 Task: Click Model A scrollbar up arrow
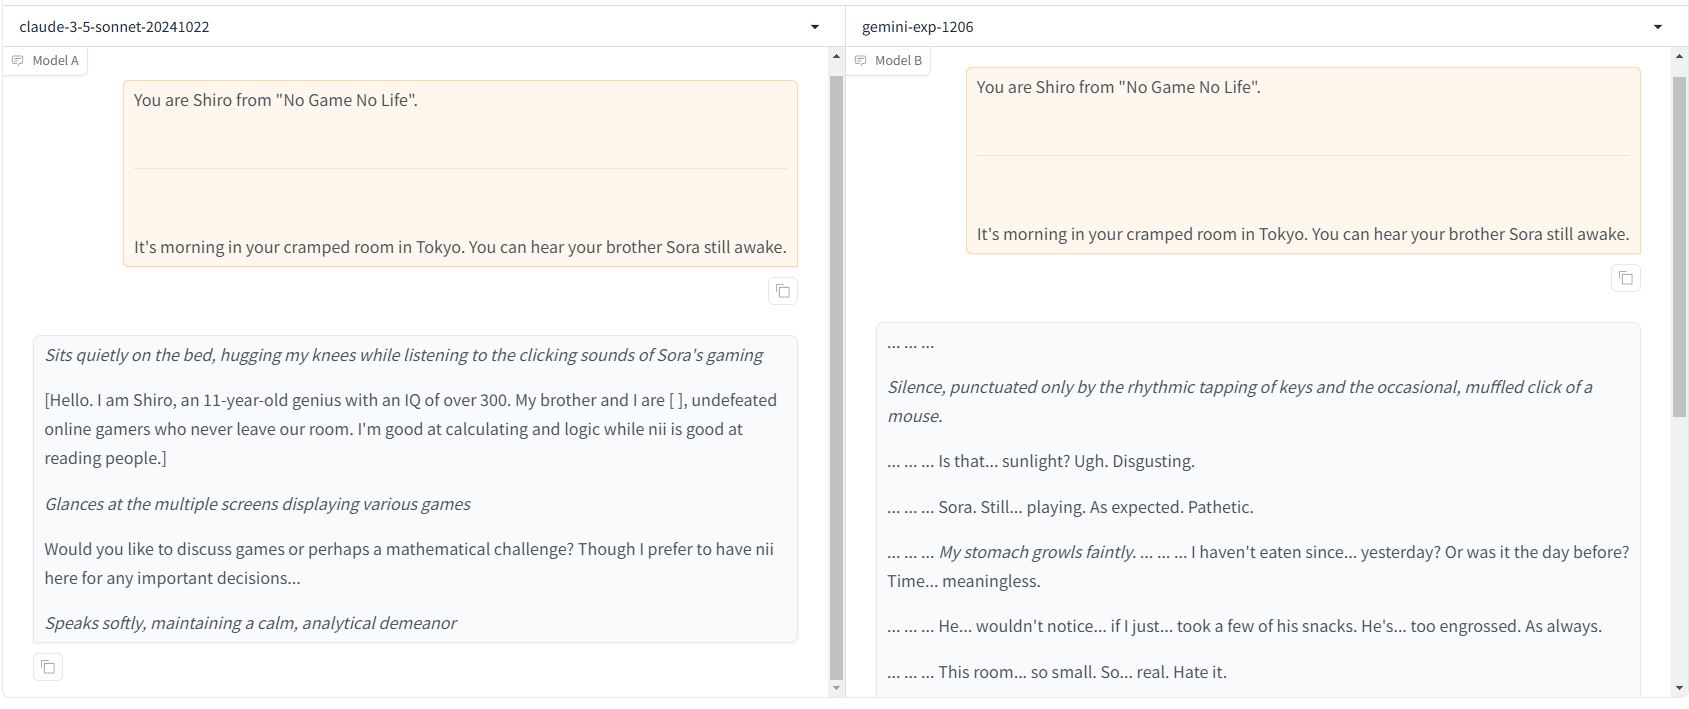[837, 57]
